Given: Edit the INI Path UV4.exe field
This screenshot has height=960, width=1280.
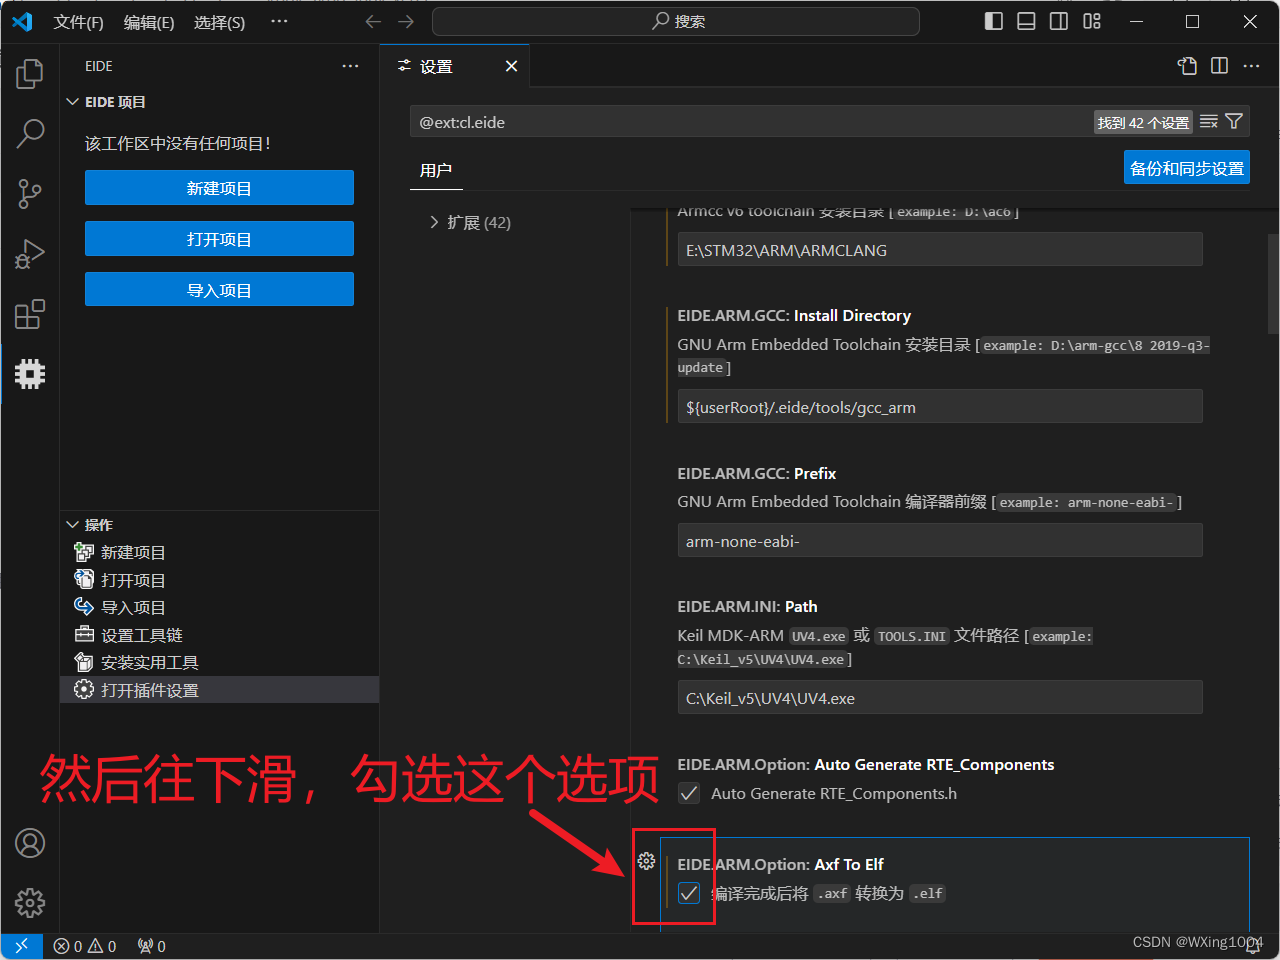Looking at the screenshot, I should tap(940, 698).
